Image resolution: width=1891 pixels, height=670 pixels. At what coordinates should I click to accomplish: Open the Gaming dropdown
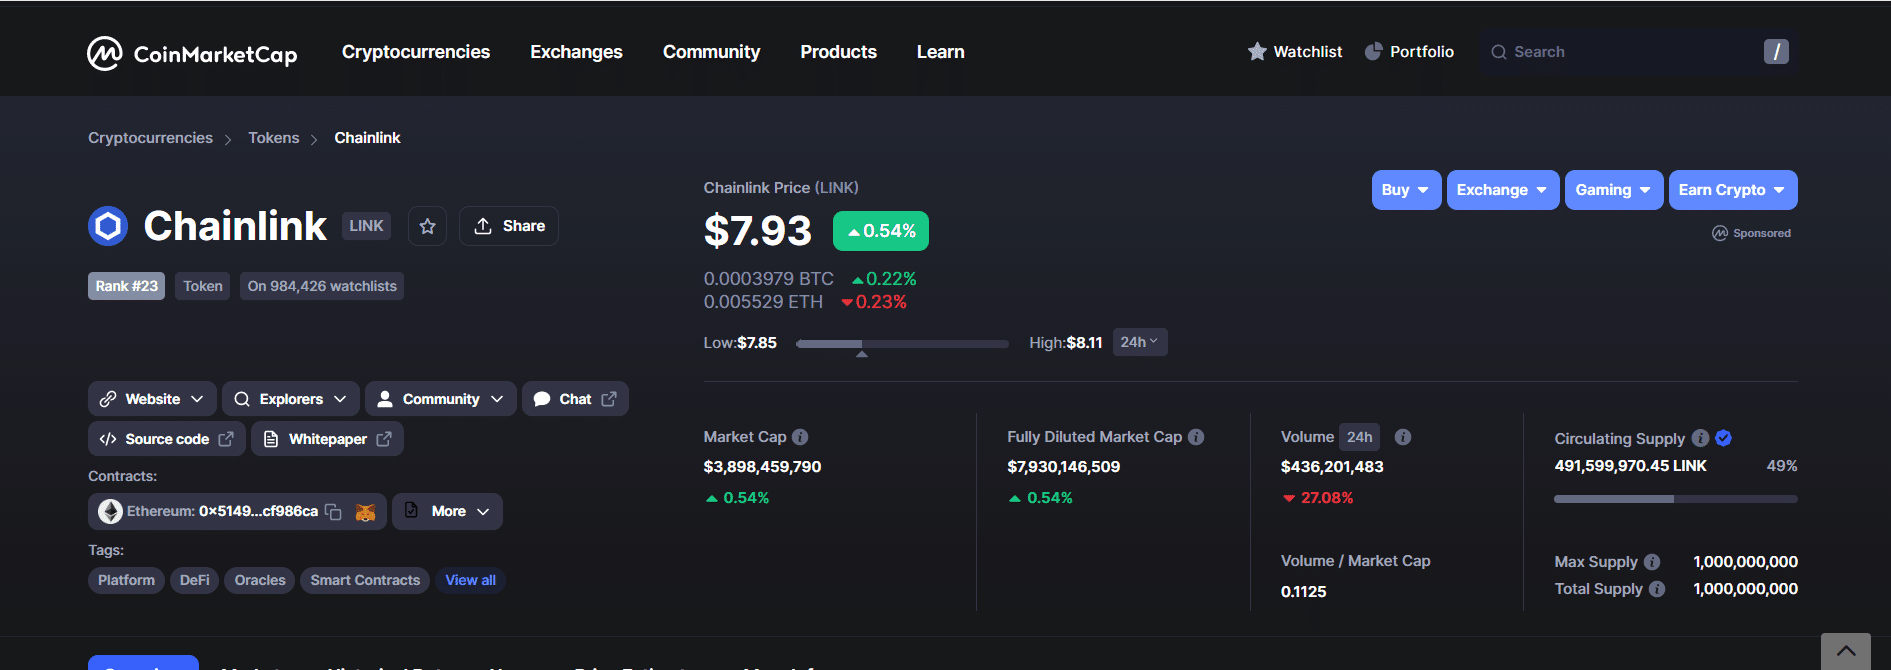(1613, 190)
